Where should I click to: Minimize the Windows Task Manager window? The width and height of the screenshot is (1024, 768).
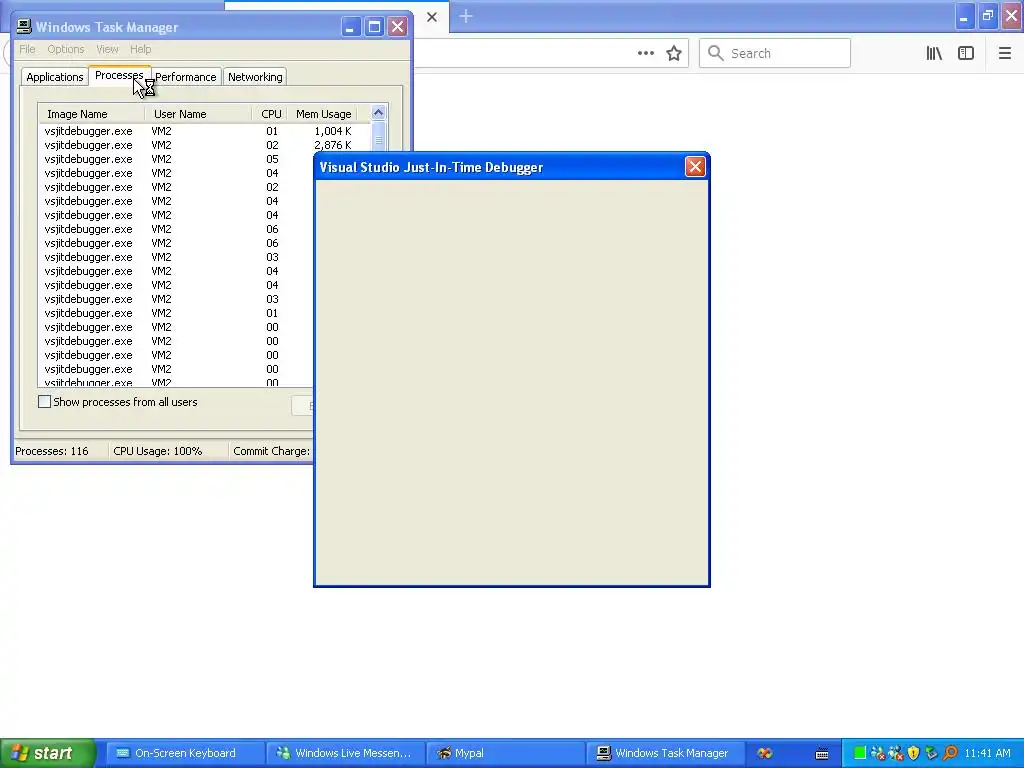351,27
